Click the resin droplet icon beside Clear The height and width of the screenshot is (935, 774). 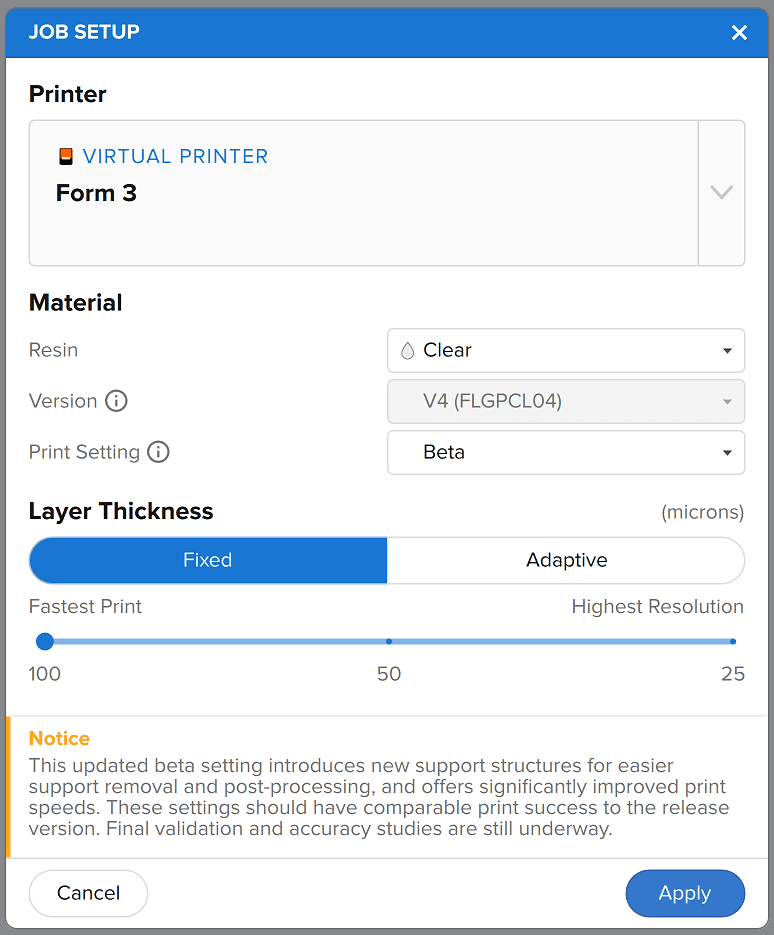point(407,350)
